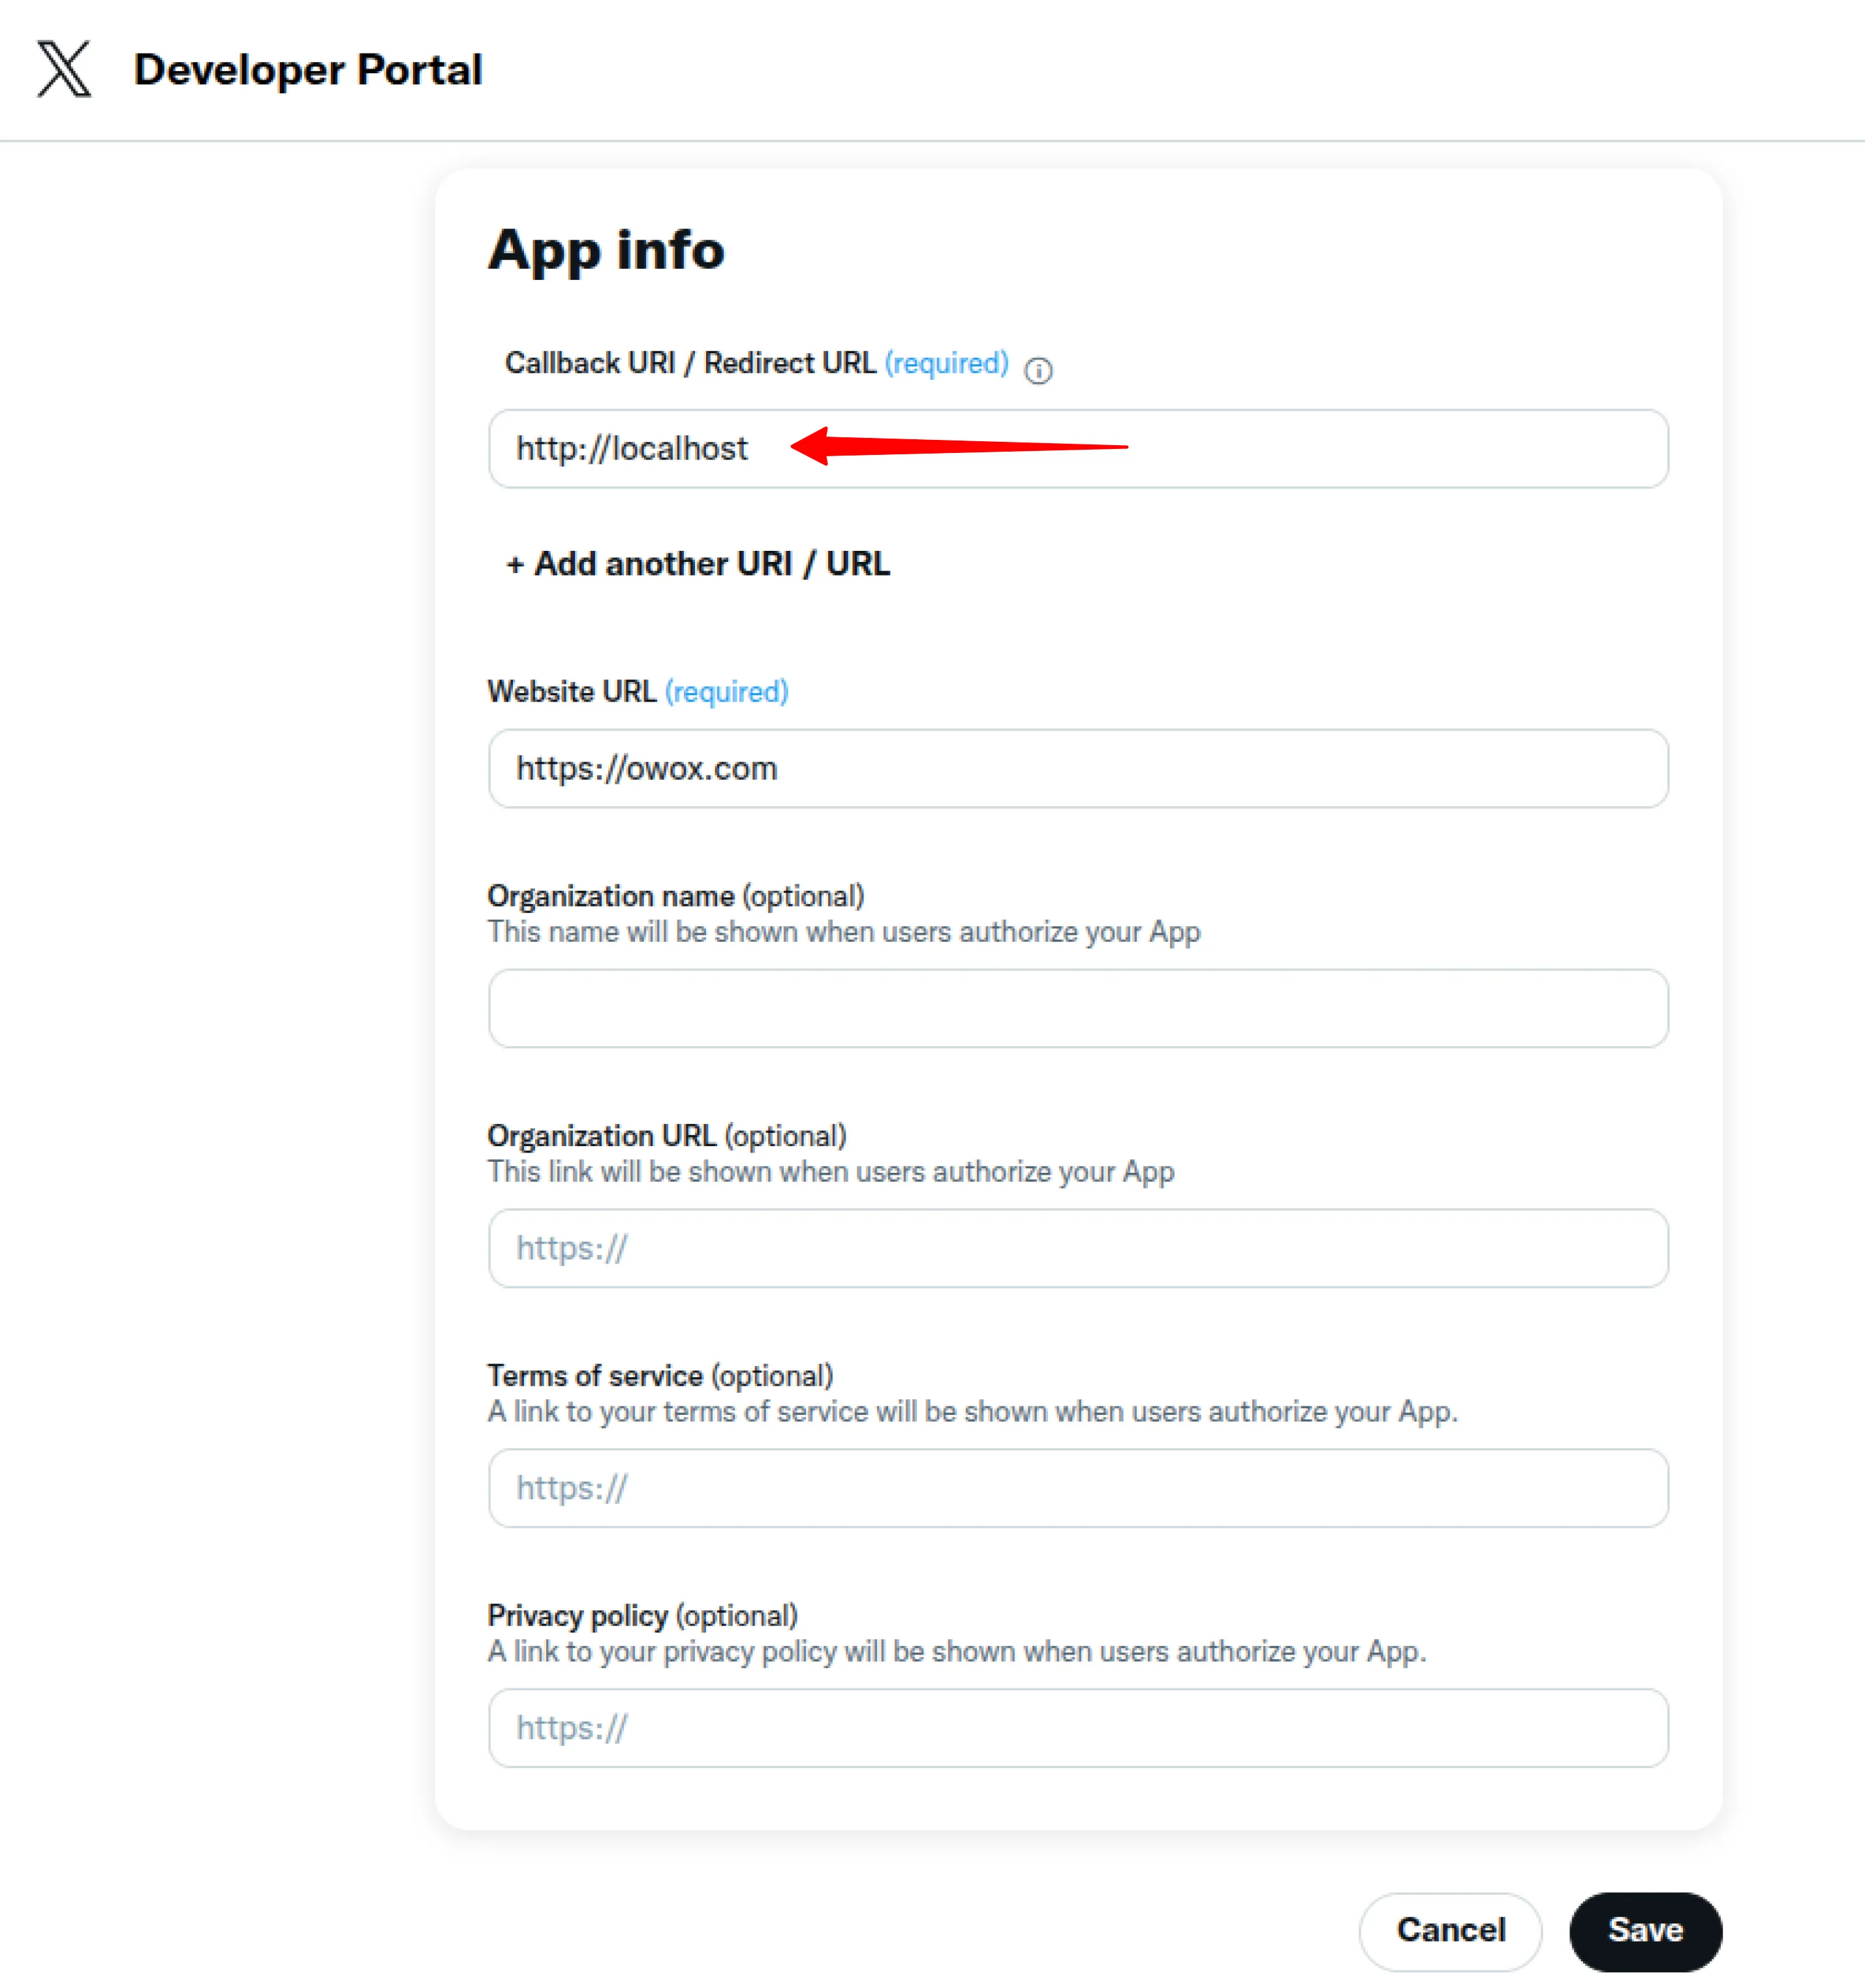Click the Callback URI / Redirect URL label
Image resolution: width=1865 pixels, height=1988 pixels.
[x=690, y=363]
